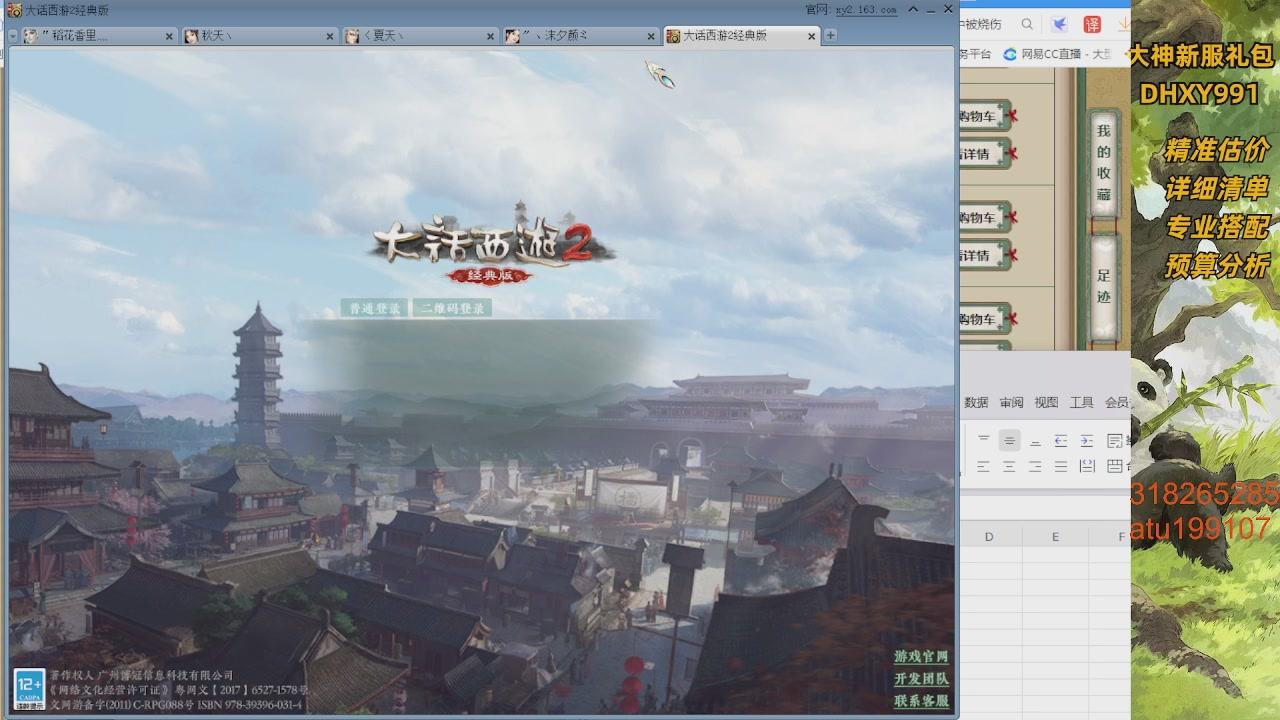Open the 我的收藏 side tab
Image resolution: width=1280 pixels, height=720 pixels.
click(x=1103, y=163)
